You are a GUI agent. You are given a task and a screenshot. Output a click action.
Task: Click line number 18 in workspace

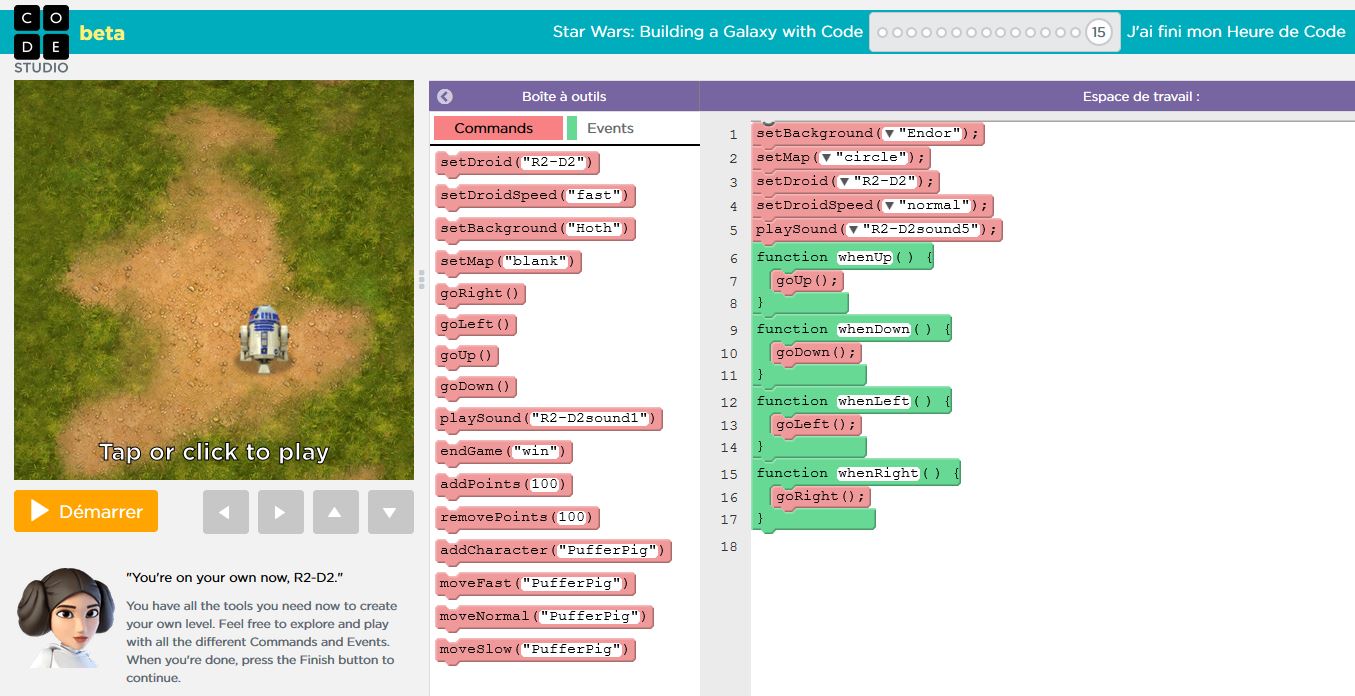[x=728, y=546]
